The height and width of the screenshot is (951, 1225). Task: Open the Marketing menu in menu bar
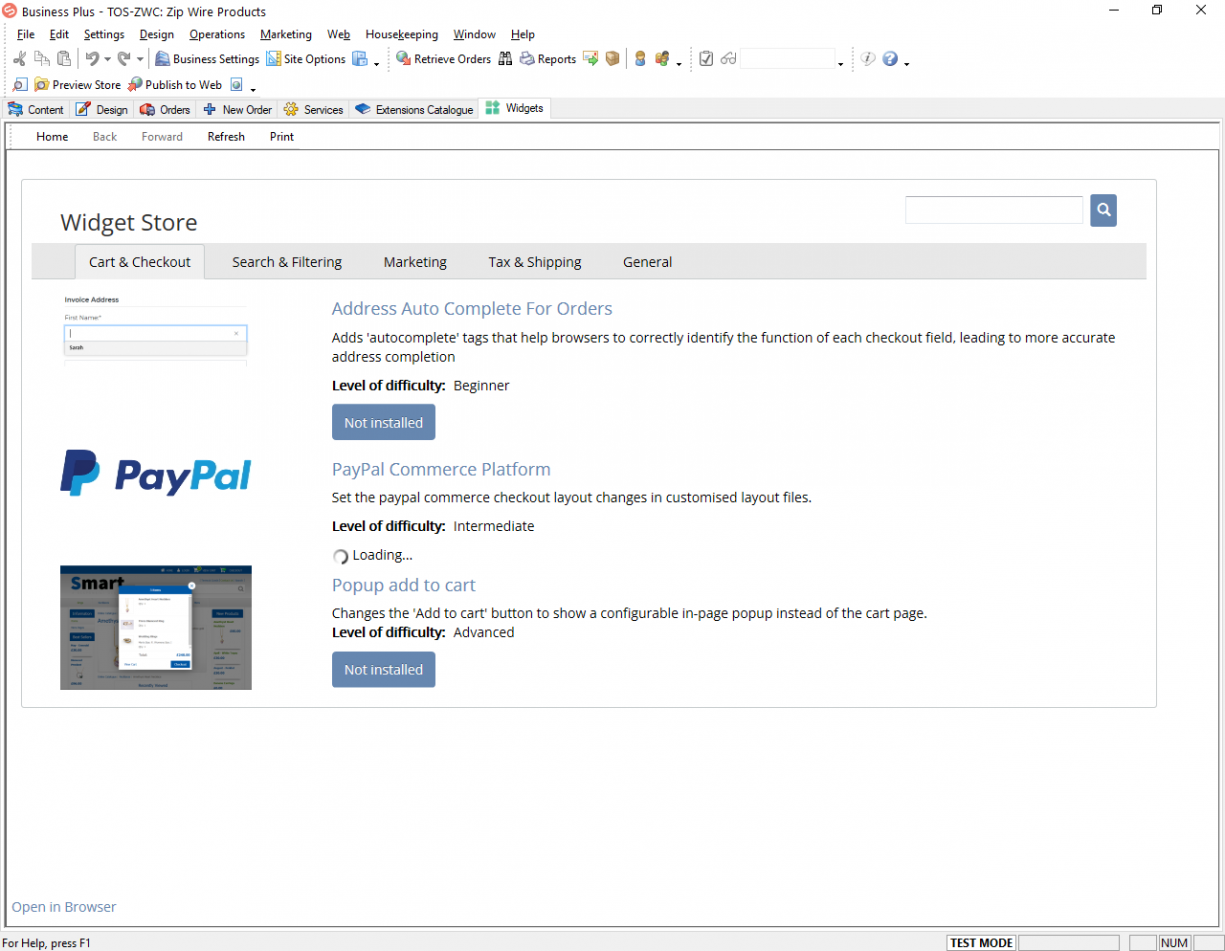tap(285, 34)
